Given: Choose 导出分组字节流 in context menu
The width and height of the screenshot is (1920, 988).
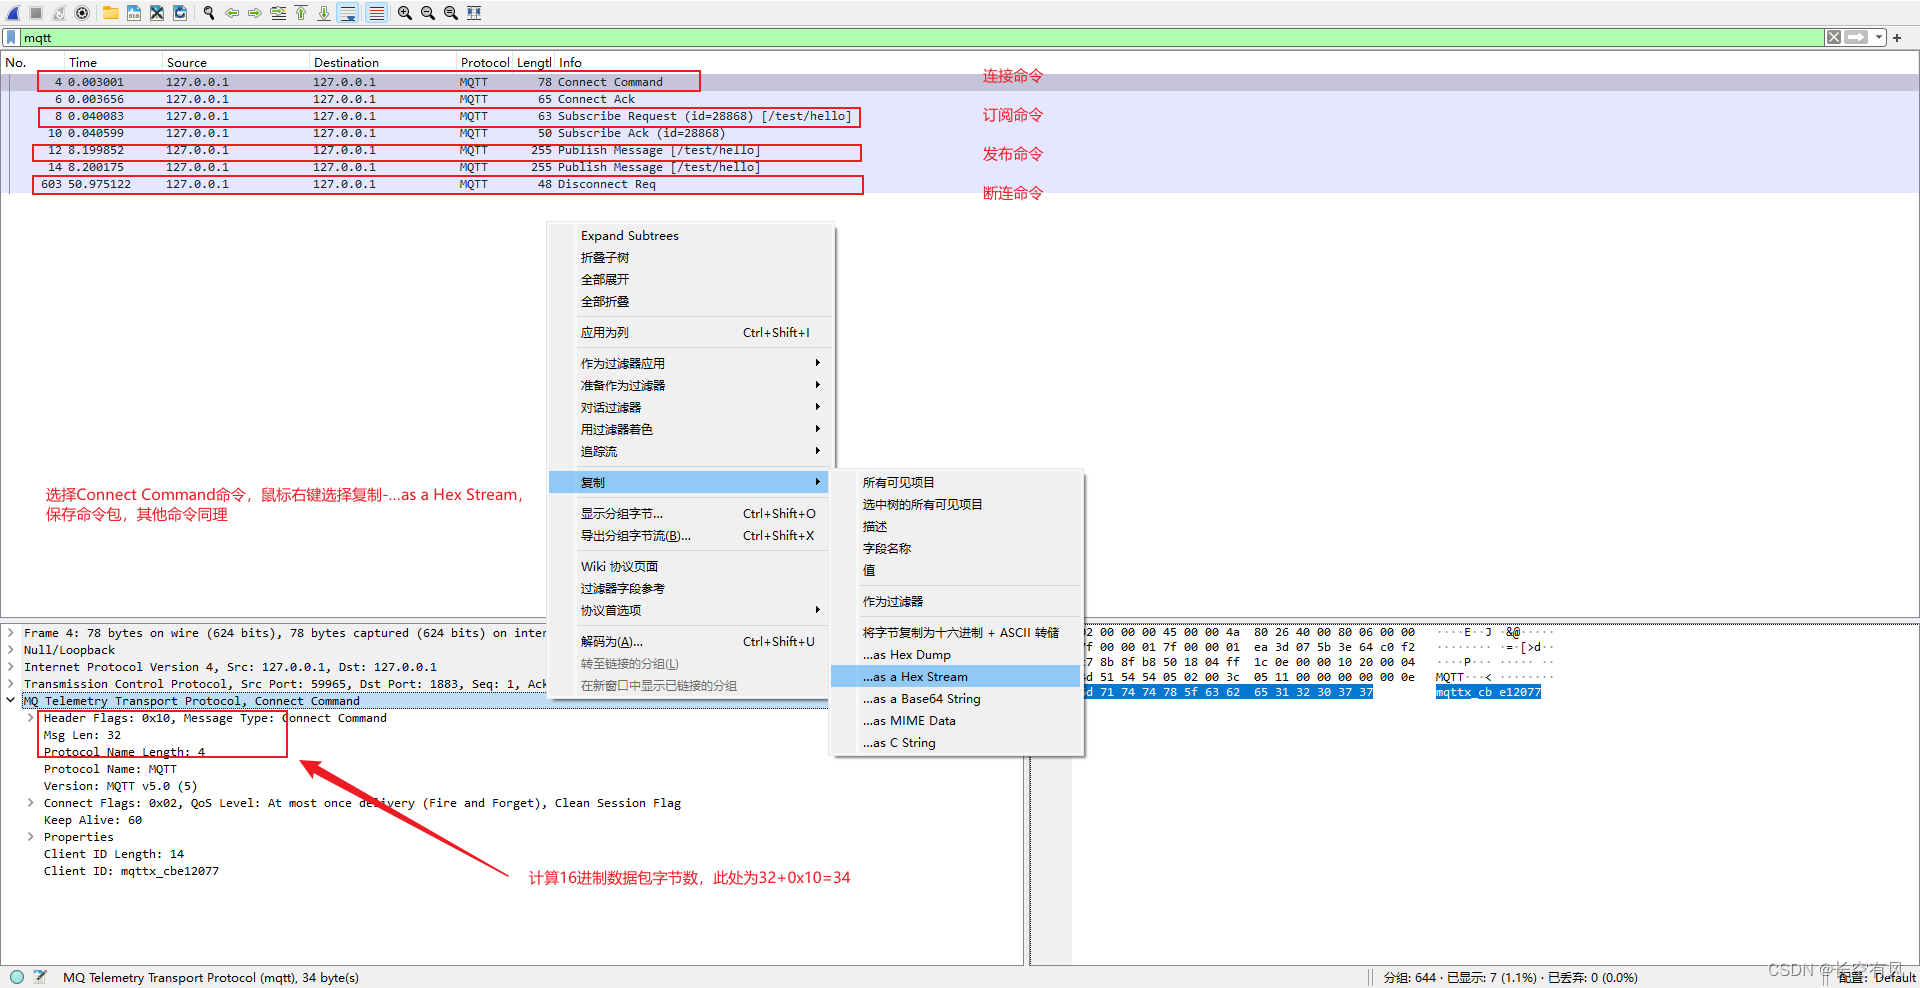Looking at the screenshot, I should pyautogui.click(x=690, y=536).
